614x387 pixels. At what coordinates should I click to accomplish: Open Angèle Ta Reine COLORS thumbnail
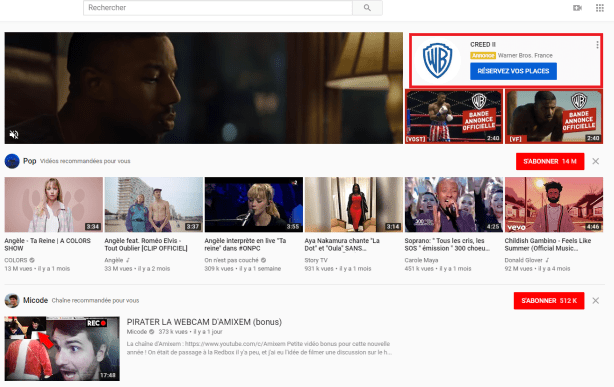tap(54, 204)
